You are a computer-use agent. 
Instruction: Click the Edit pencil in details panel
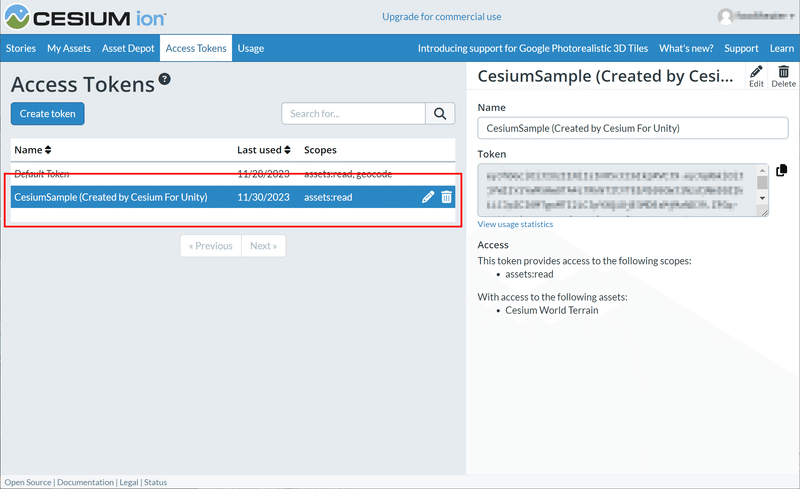[x=756, y=76]
